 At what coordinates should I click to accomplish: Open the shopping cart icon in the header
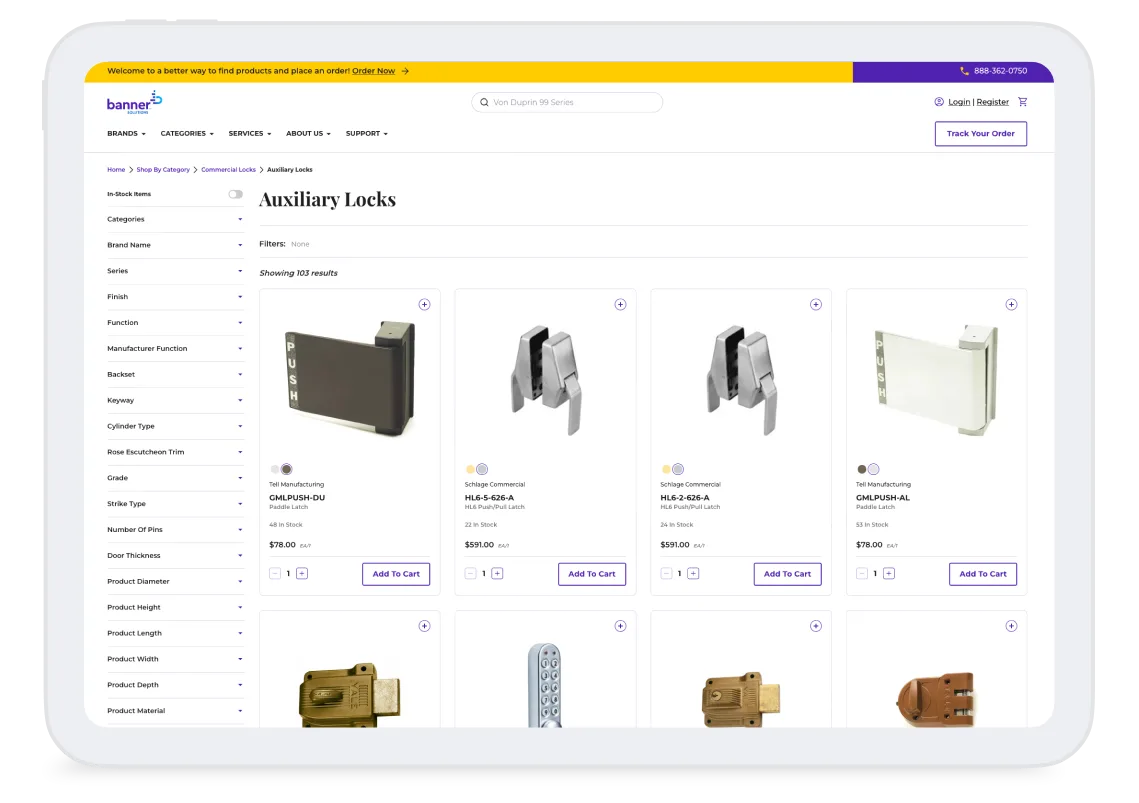pyautogui.click(x=1023, y=102)
